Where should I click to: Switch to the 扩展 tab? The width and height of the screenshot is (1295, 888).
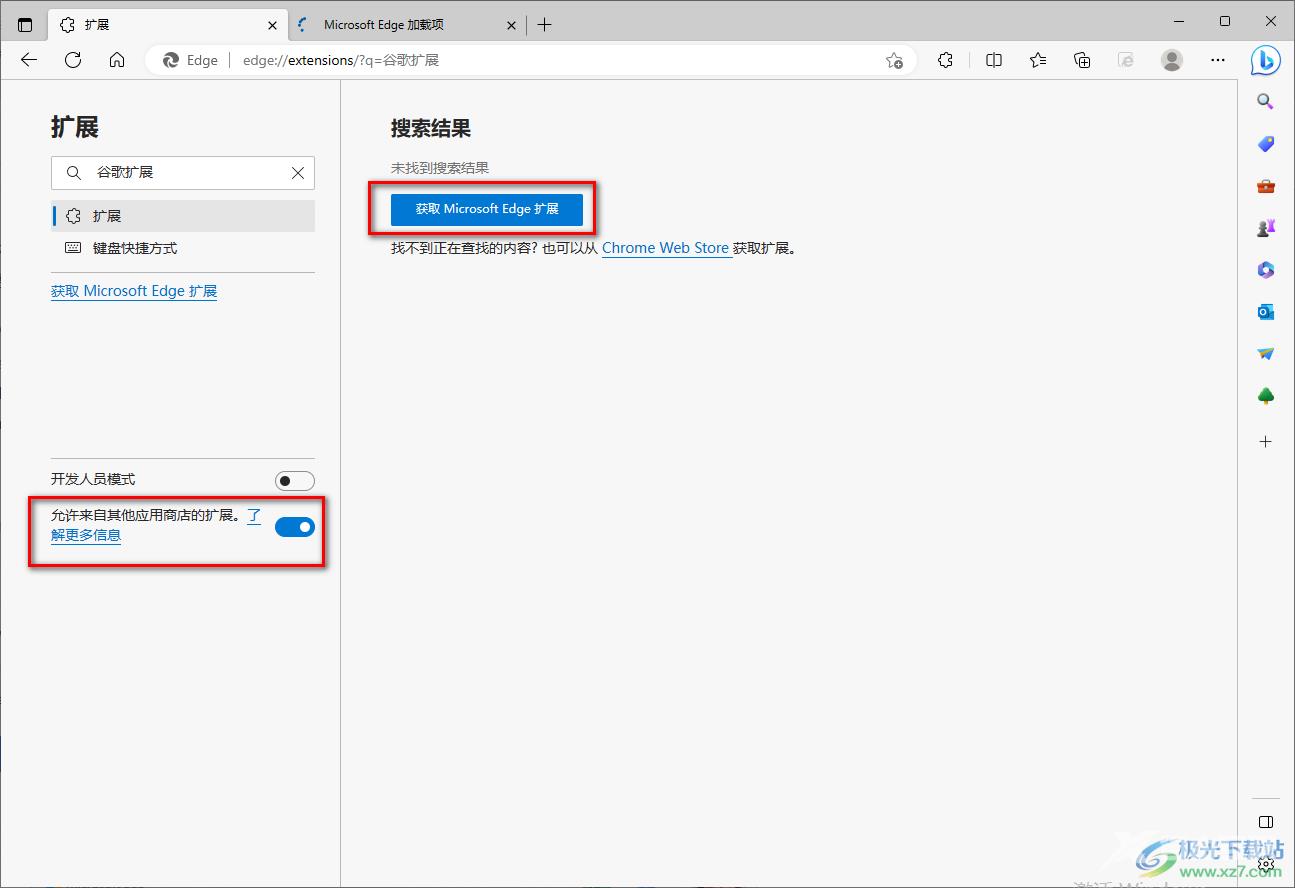click(167, 25)
